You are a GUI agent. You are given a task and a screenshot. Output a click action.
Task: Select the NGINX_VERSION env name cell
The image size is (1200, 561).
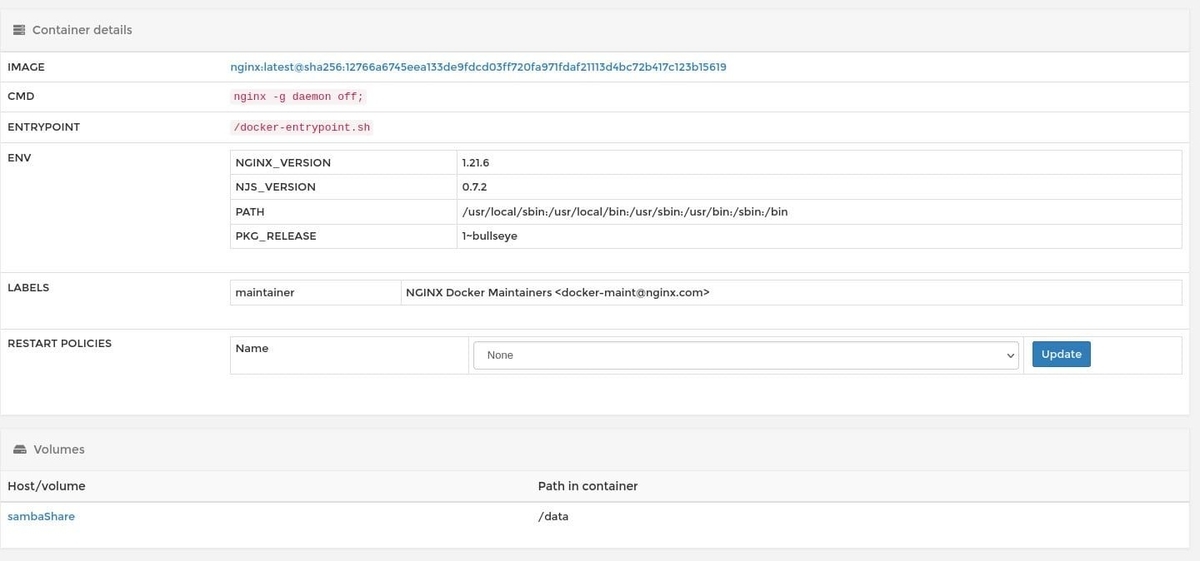point(283,162)
